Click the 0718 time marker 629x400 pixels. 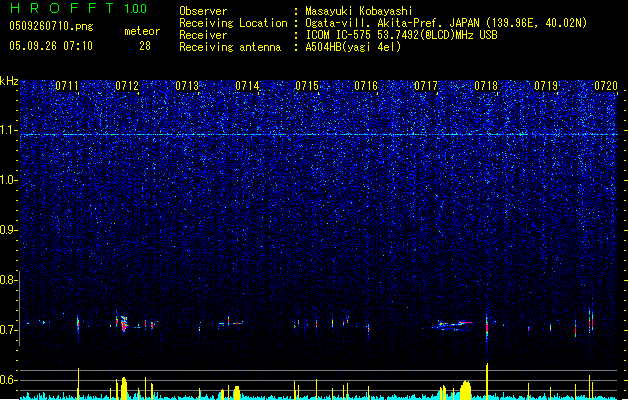point(486,86)
